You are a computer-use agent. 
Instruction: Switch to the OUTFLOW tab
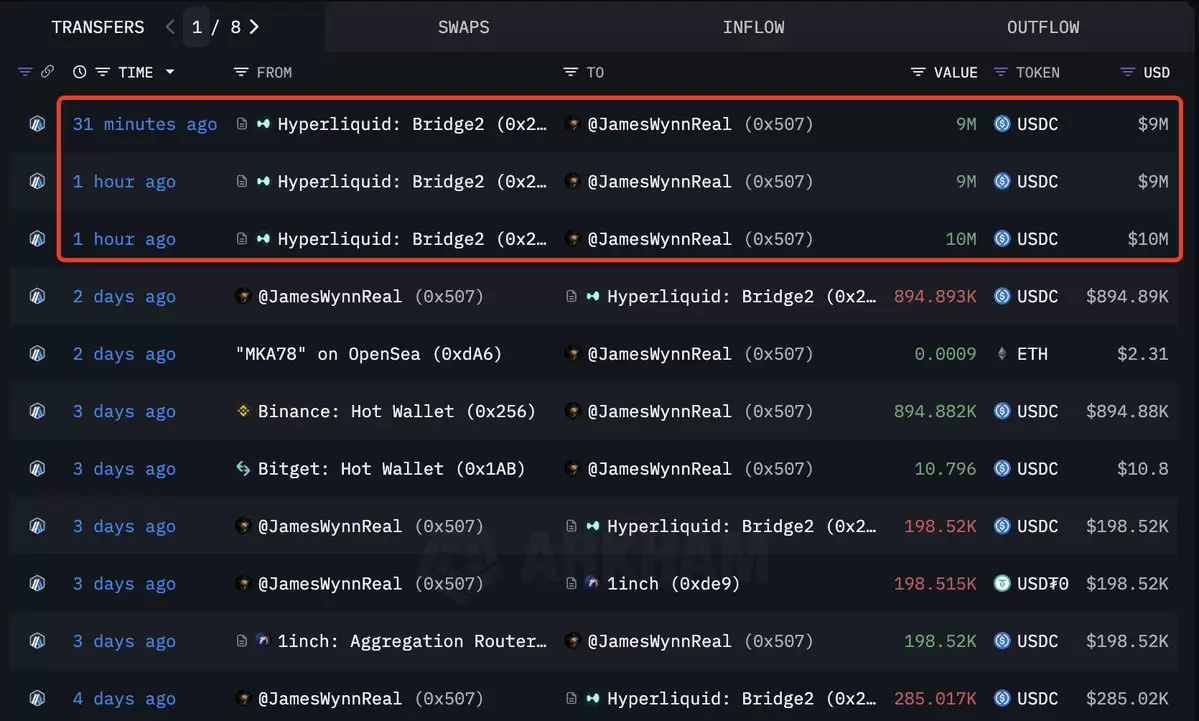(x=1043, y=28)
